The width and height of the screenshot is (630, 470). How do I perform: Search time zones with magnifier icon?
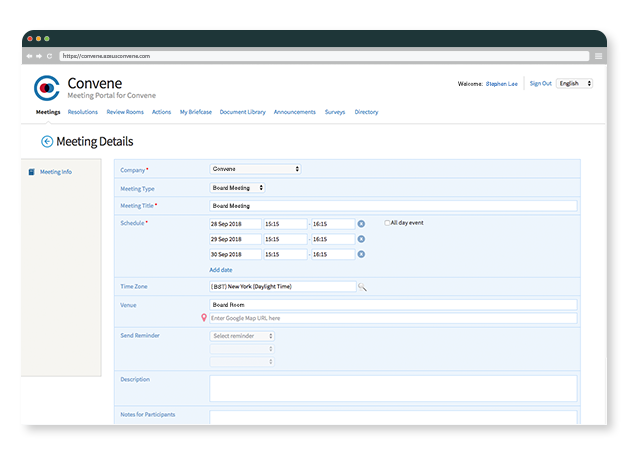coord(362,287)
